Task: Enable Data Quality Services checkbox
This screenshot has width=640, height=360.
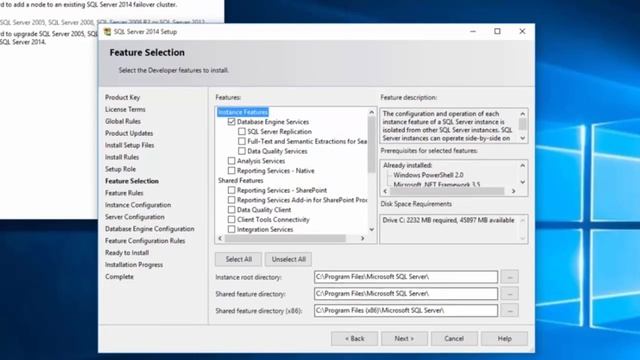Action: tap(242, 151)
